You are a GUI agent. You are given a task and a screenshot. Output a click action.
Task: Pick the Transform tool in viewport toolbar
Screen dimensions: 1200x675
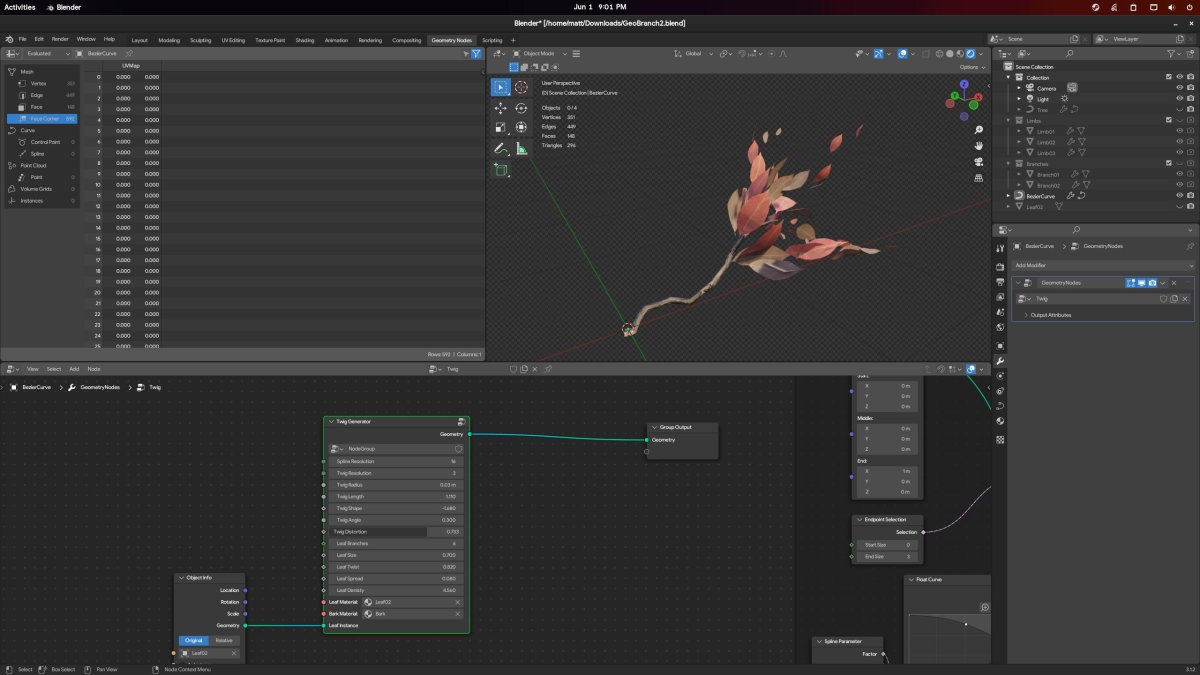click(521, 128)
